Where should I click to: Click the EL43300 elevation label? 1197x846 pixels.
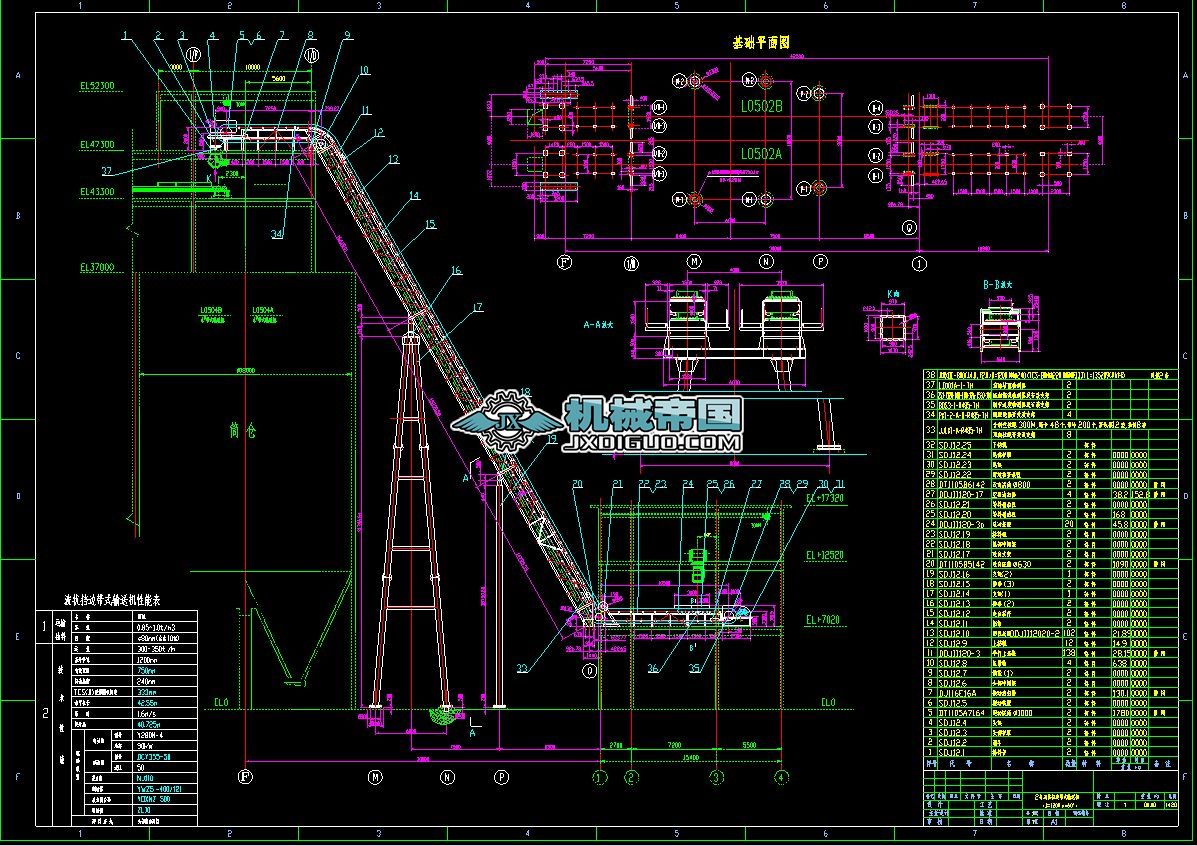(97, 192)
